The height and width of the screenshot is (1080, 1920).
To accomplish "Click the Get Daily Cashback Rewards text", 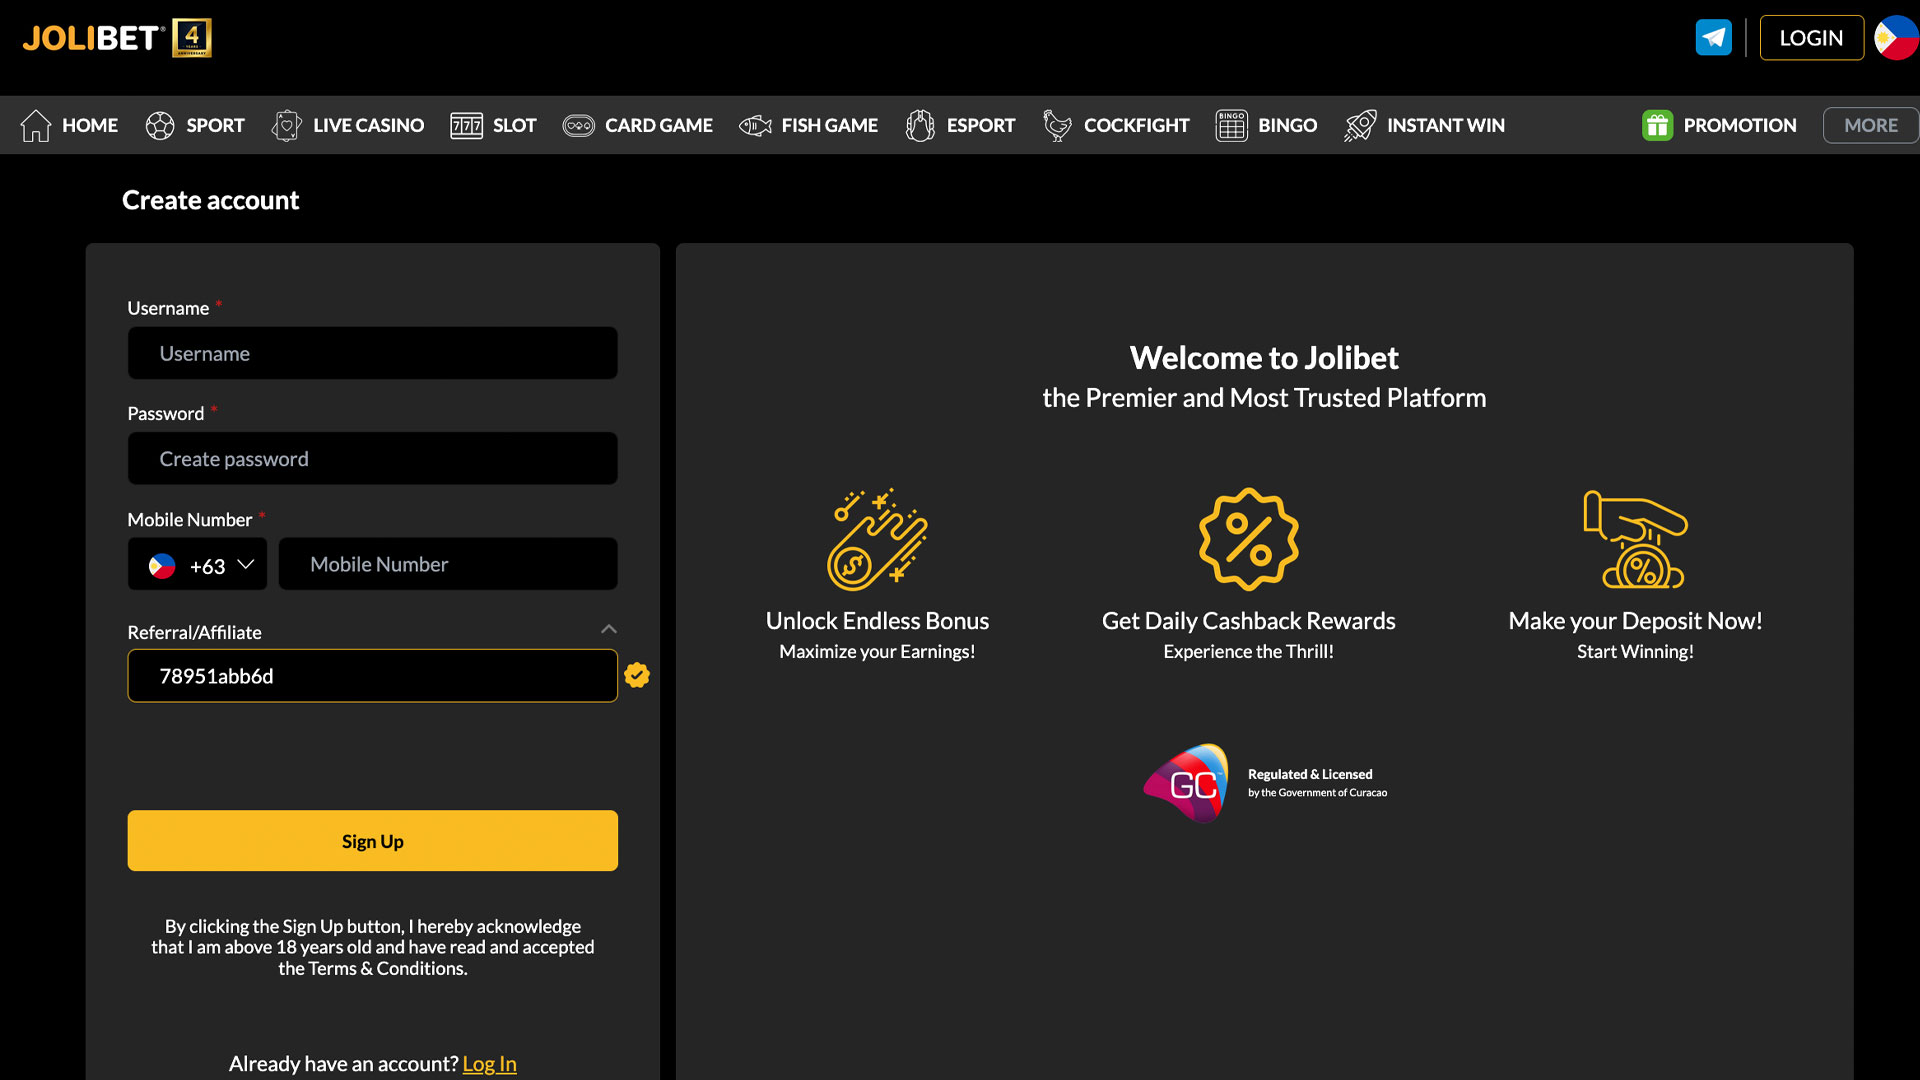I will tap(1248, 620).
